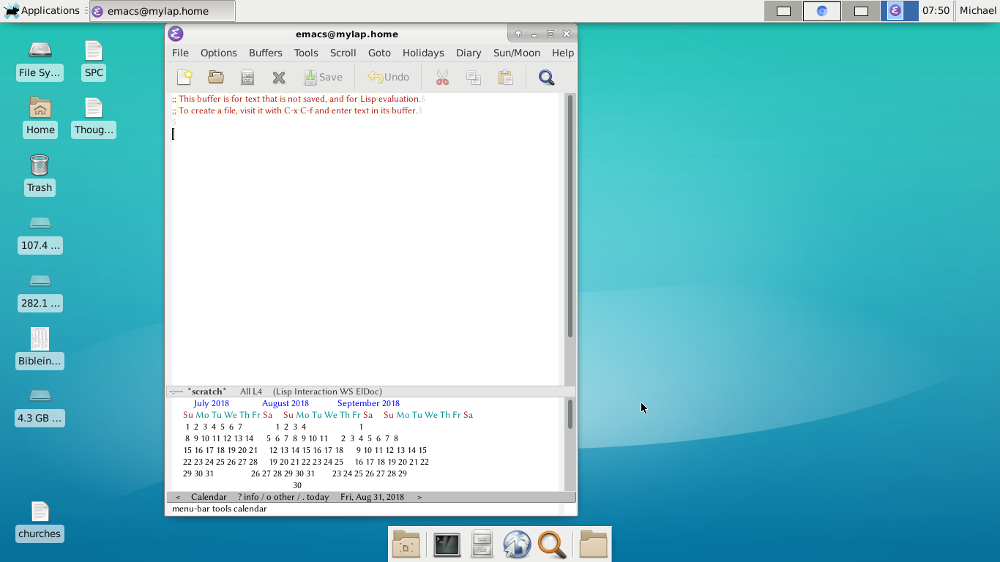Open the Sun/Moon menu
This screenshot has width=1000, height=562.
coord(516,53)
